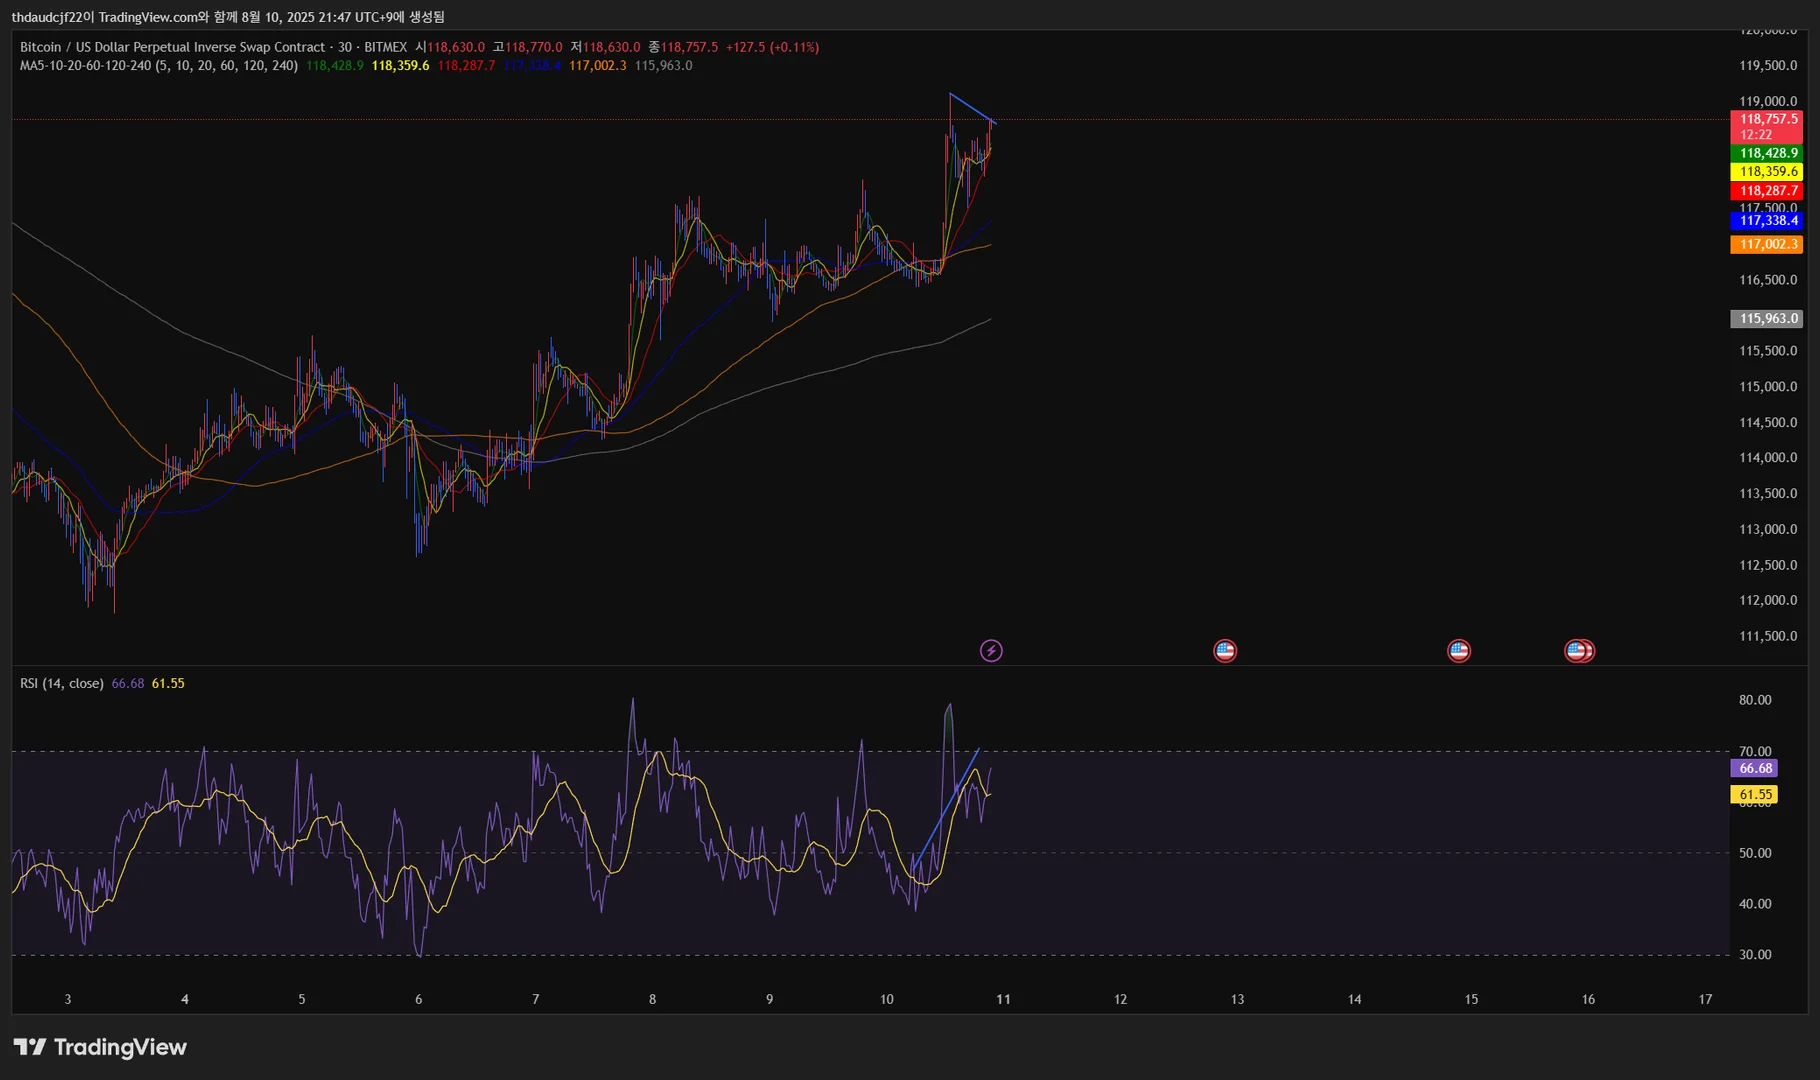Click the 70.00 level on the RSI scale

tap(1755, 751)
